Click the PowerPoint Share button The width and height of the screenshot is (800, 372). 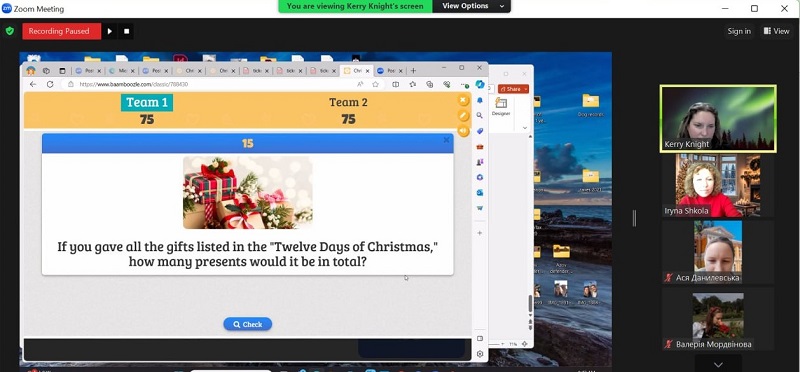pyautogui.click(x=513, y=89)
